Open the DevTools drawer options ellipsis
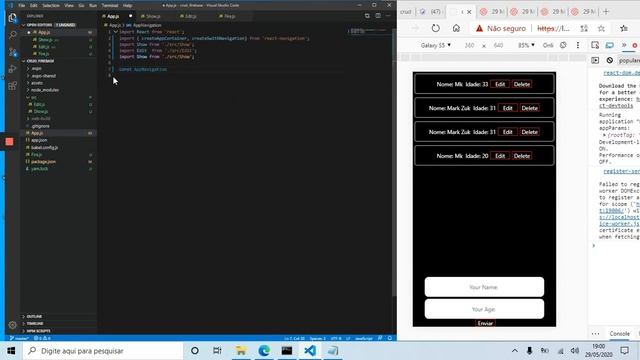Viewport: 640px width, 360px height. click(x=596, y=333)
